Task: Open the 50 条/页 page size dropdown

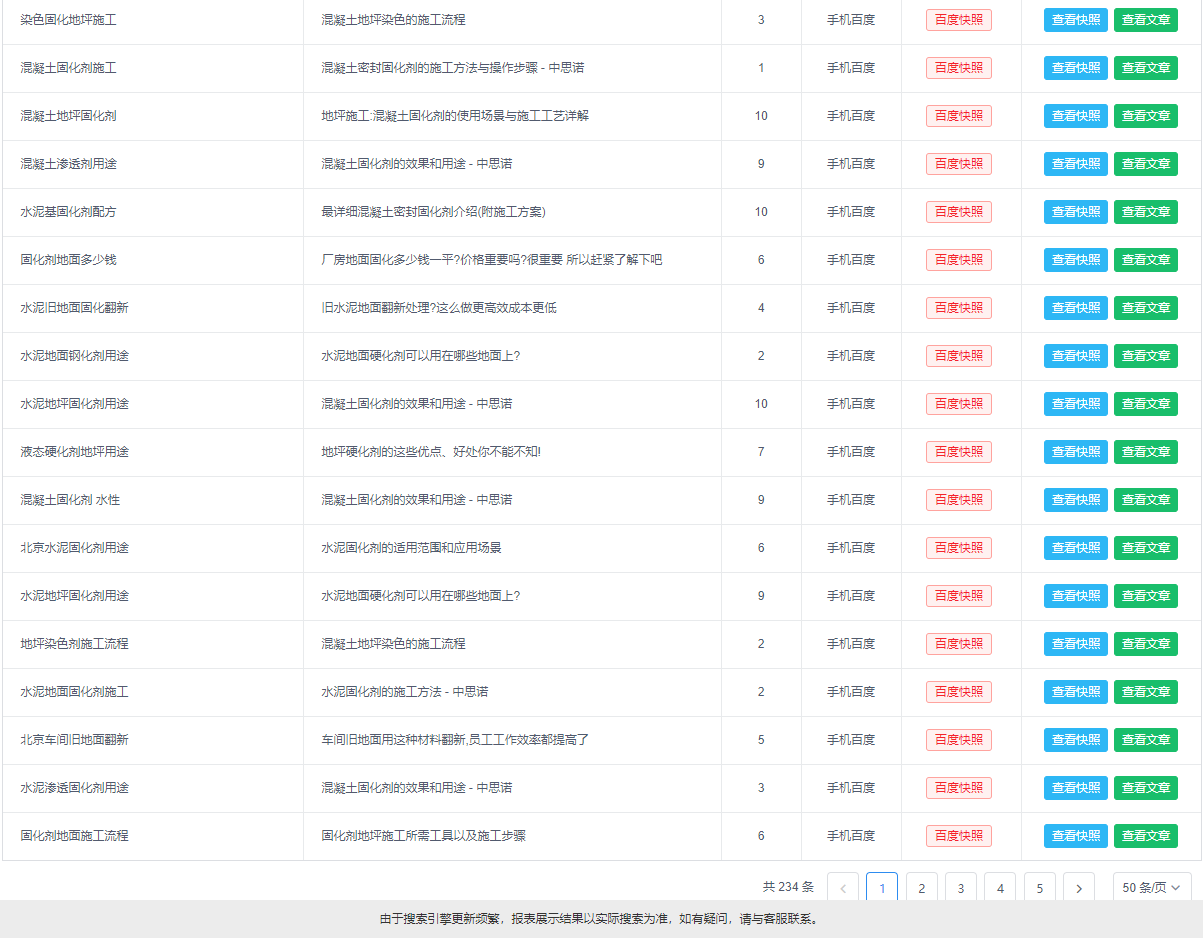Action: point(1152,888)
